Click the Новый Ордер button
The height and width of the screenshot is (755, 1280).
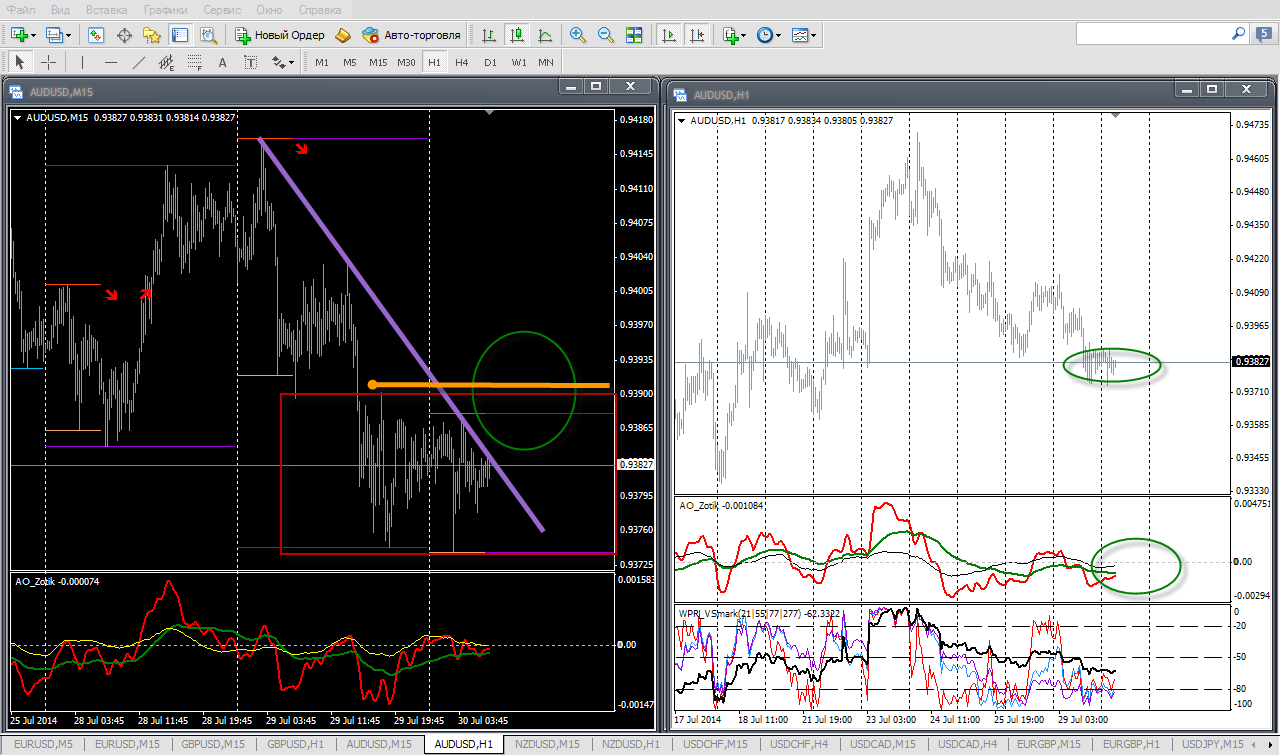tap(280, 35)
